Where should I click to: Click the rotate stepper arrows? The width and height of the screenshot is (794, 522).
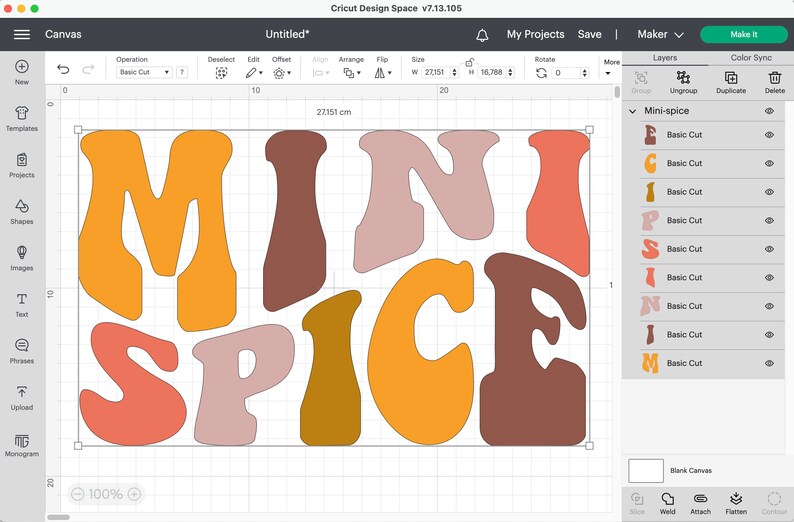(585, 73)
